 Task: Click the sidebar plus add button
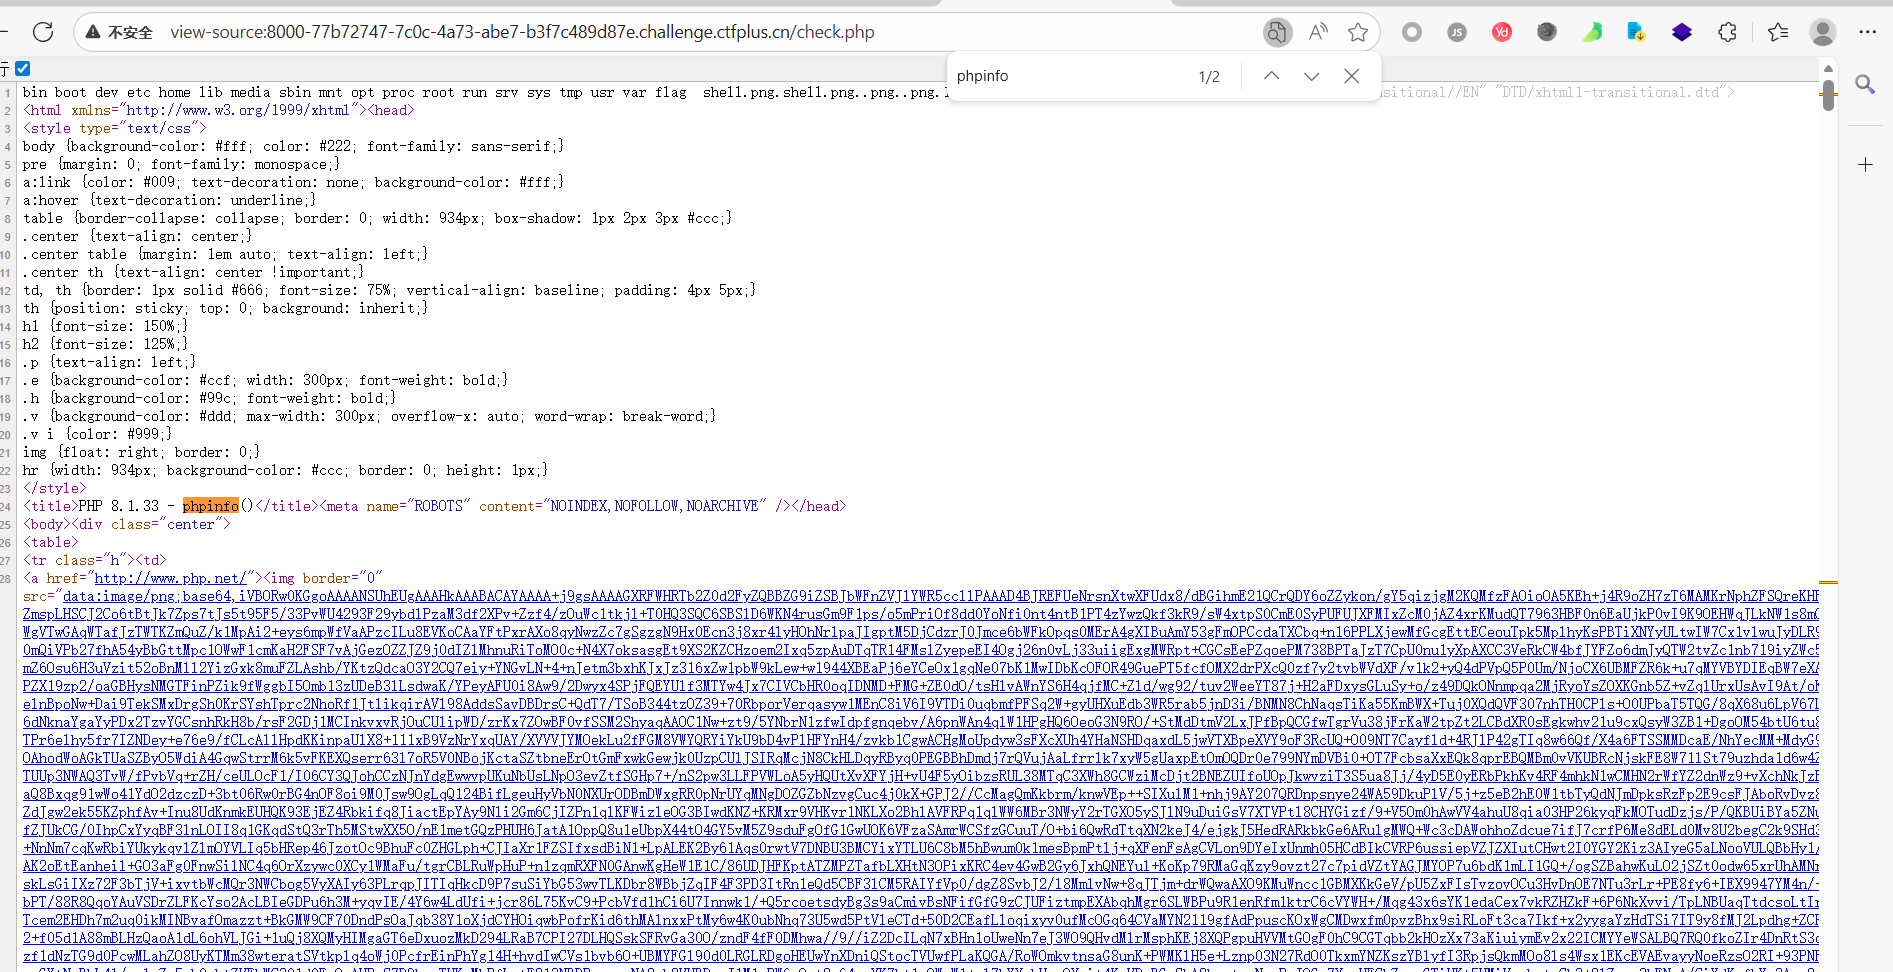[1865, 164]
